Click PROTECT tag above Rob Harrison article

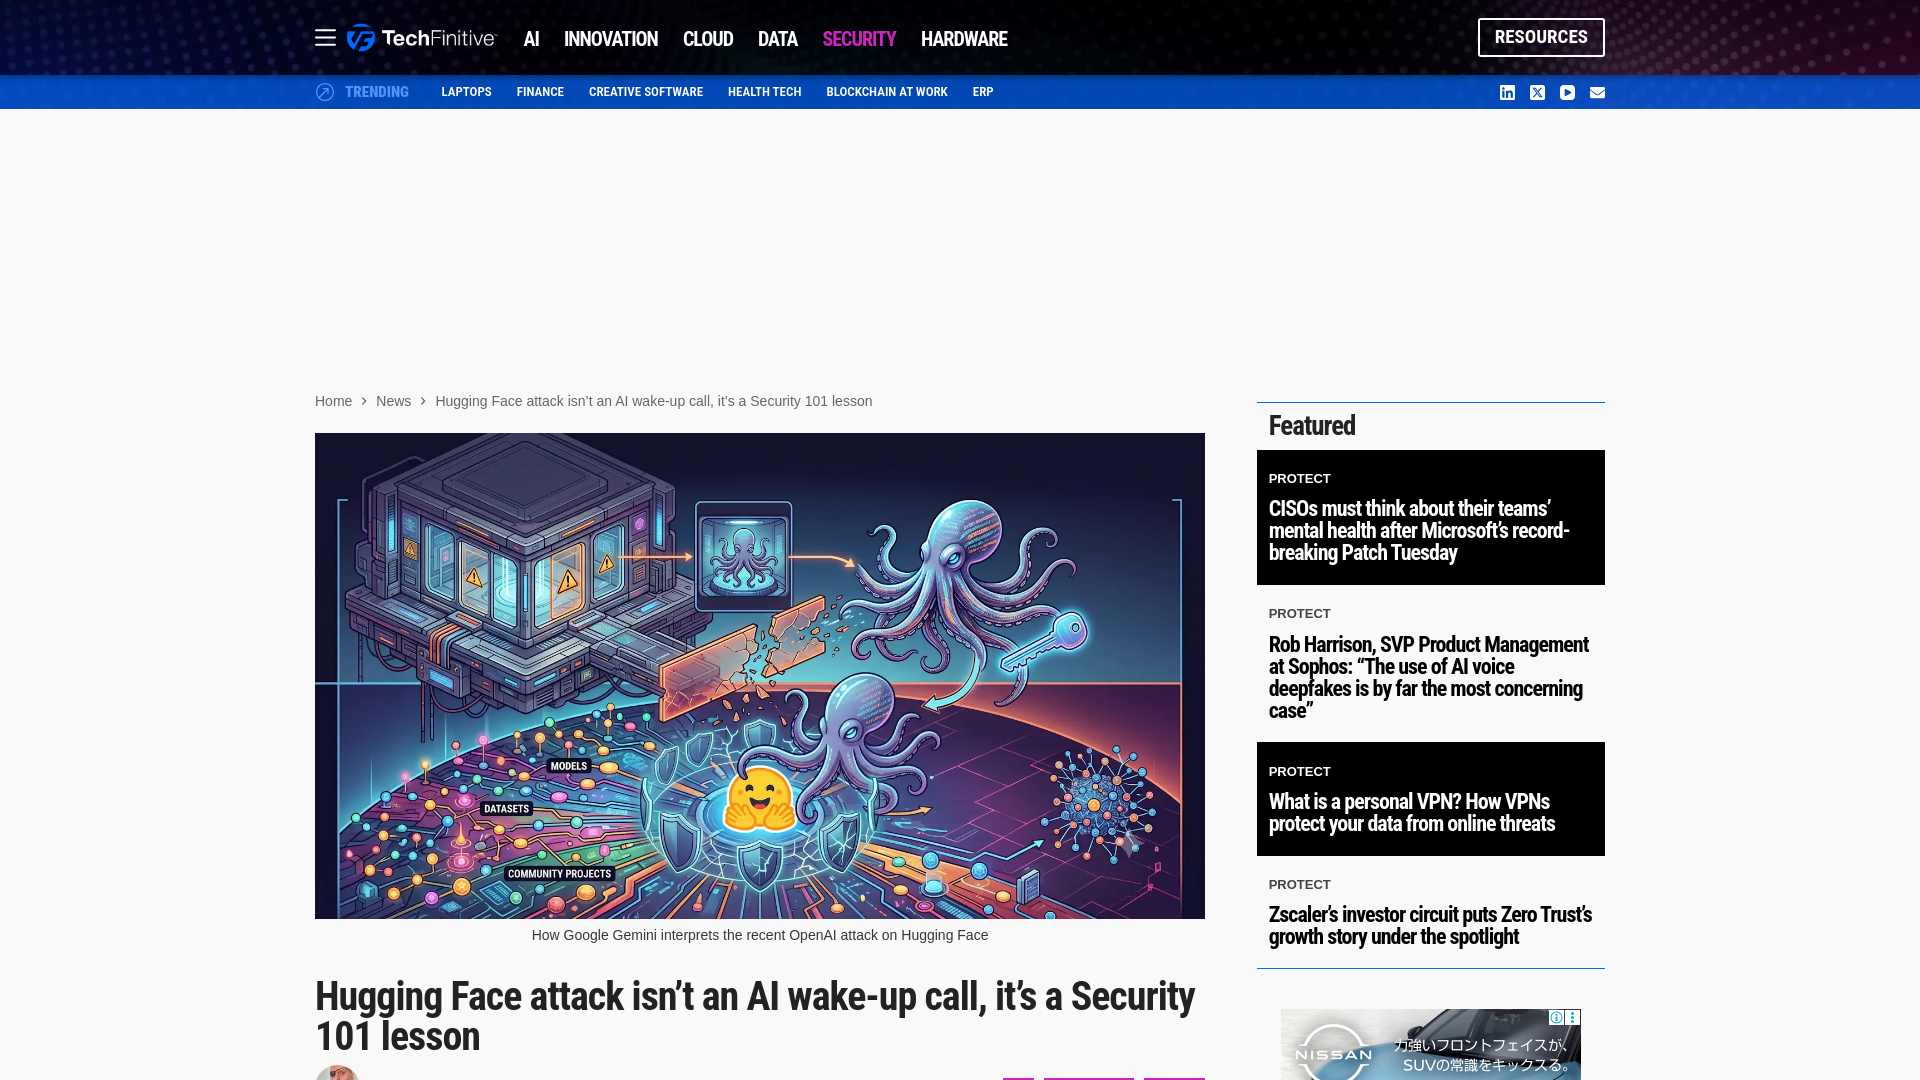pos(1299,614)
